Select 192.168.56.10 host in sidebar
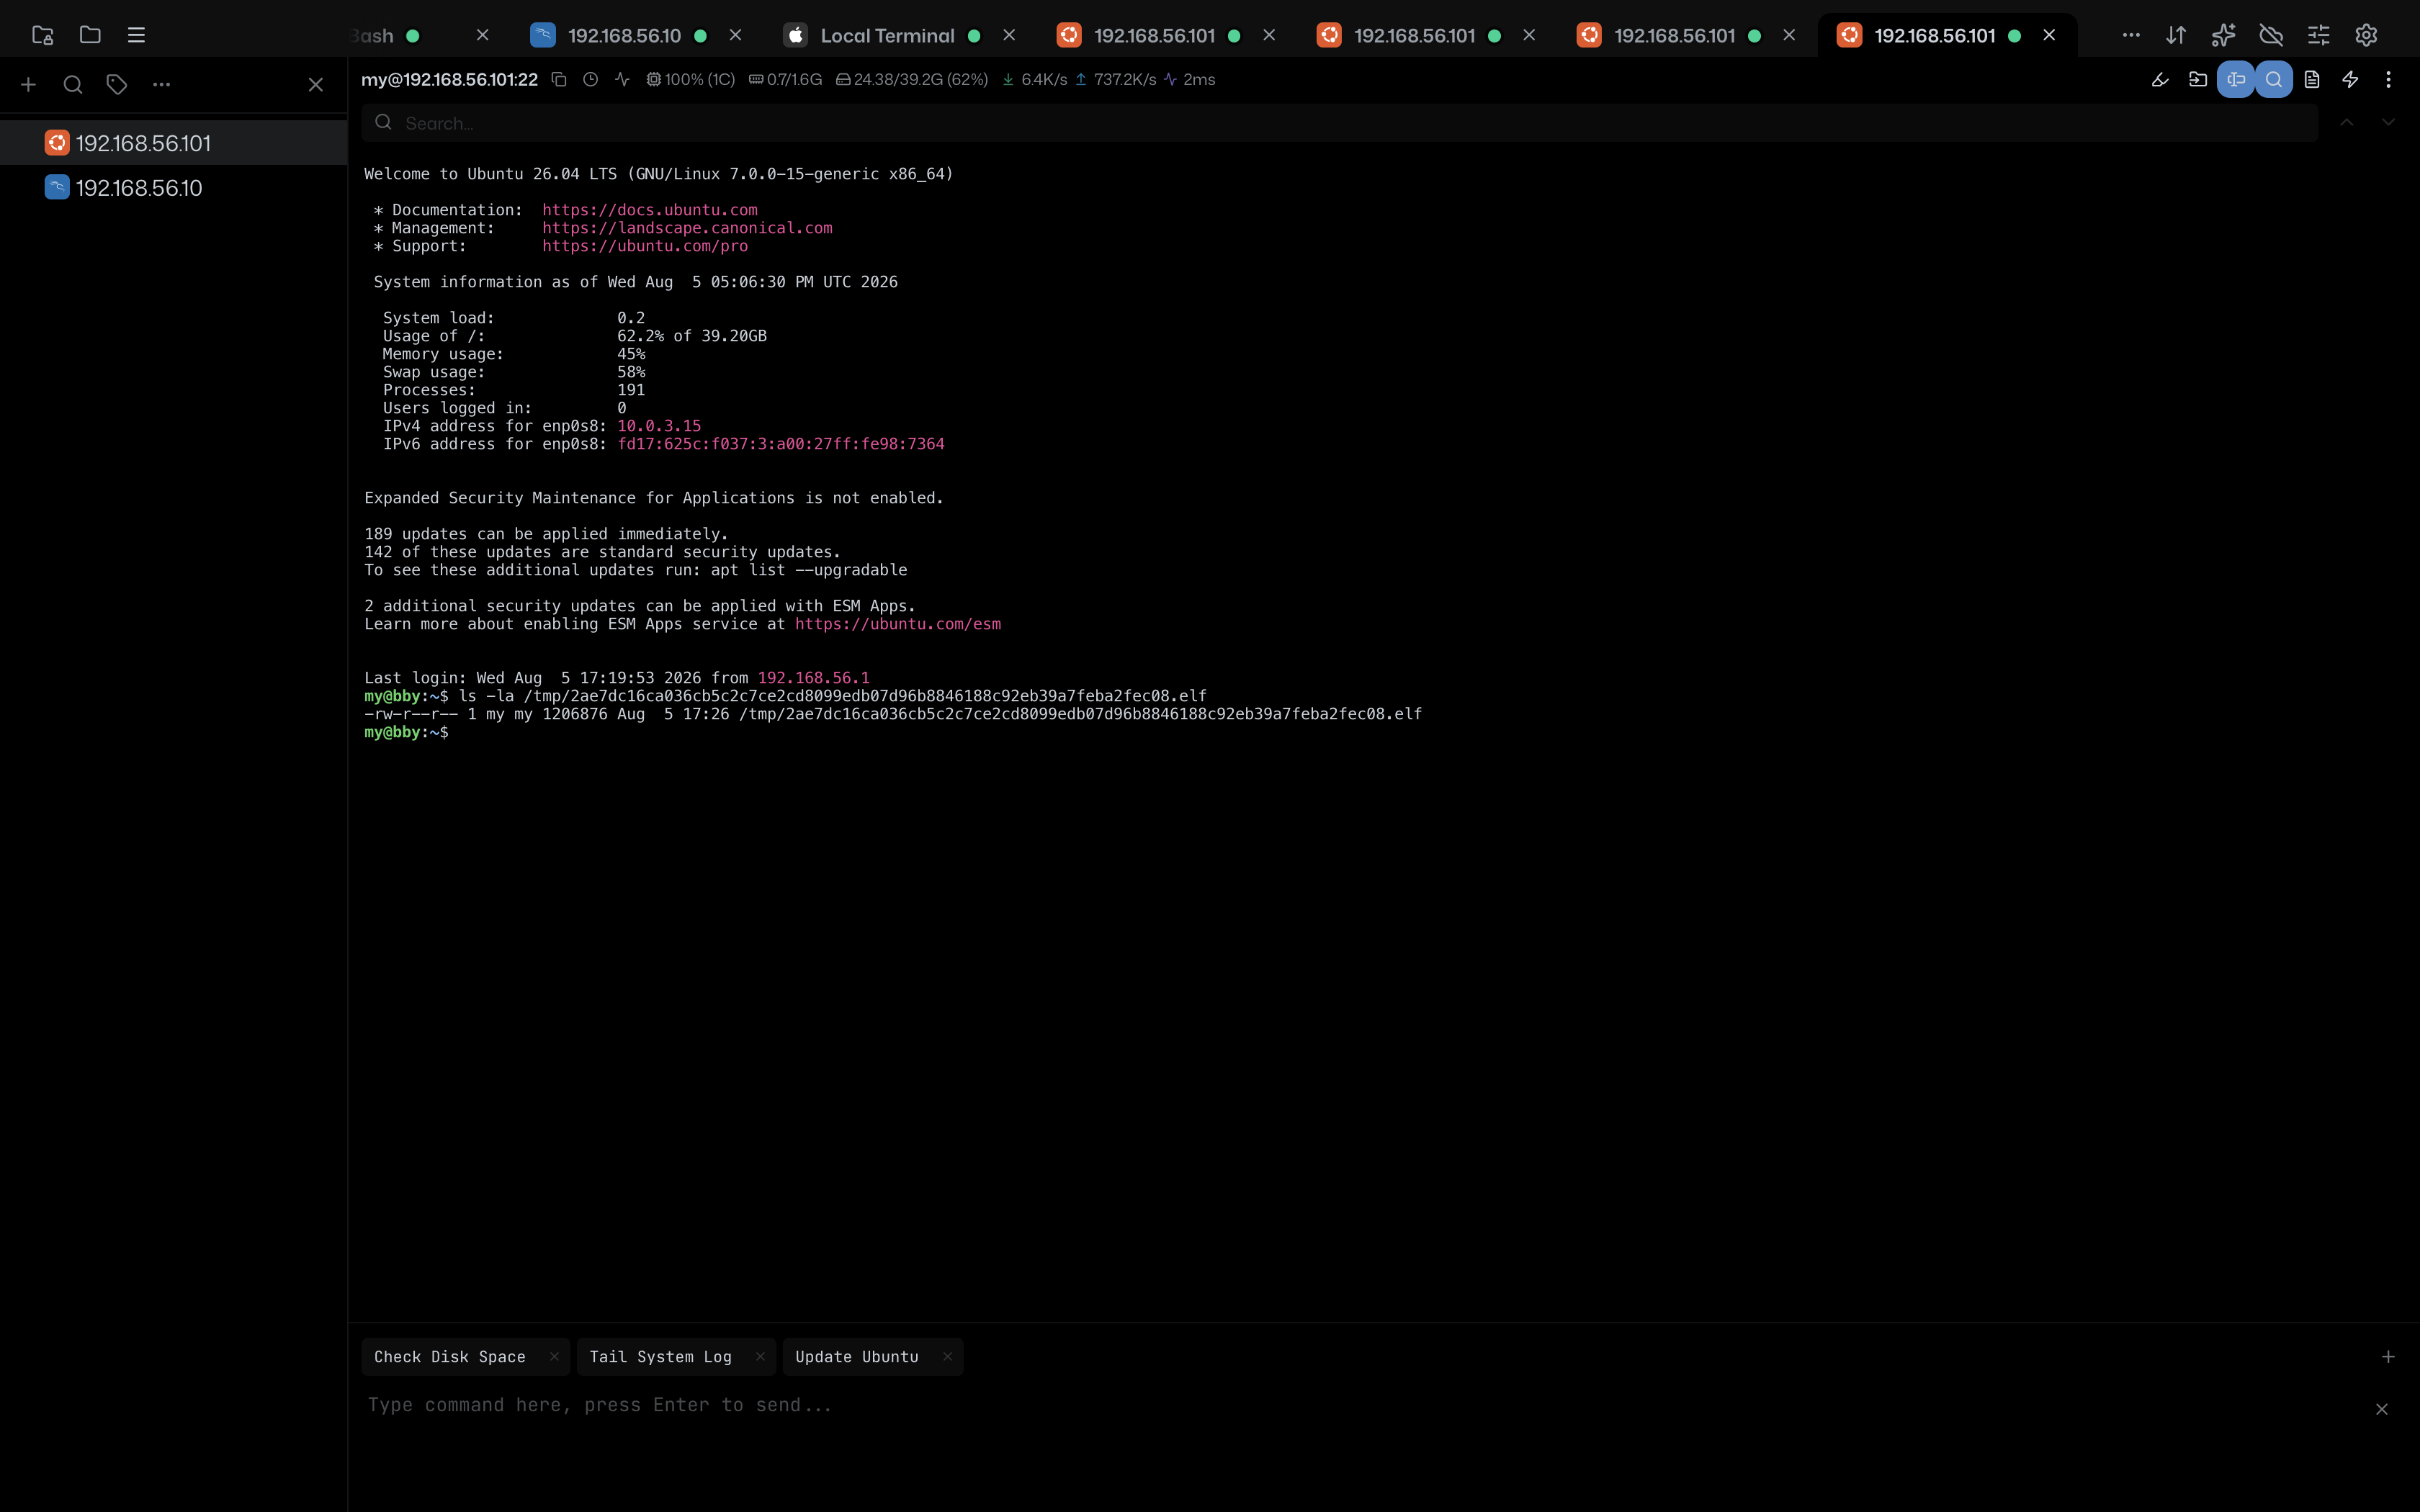2420x1512 pixels. (174, 188)
